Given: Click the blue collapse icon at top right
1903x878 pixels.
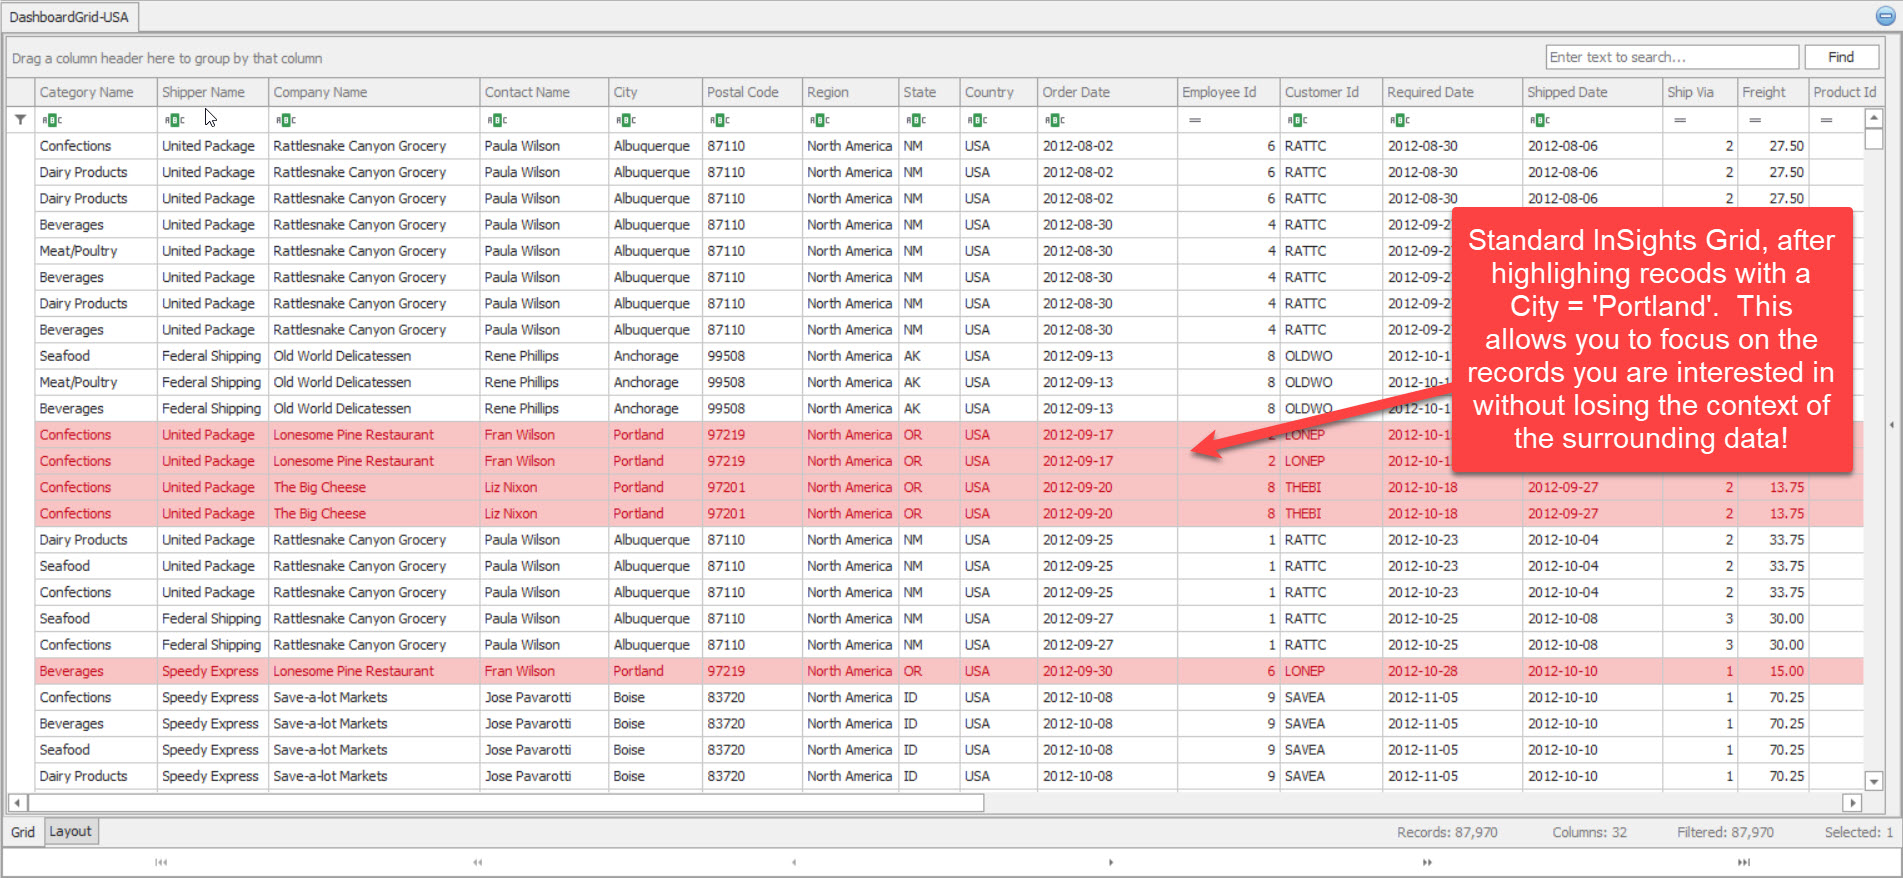Looking at the screenshot, I should 1885,16.
